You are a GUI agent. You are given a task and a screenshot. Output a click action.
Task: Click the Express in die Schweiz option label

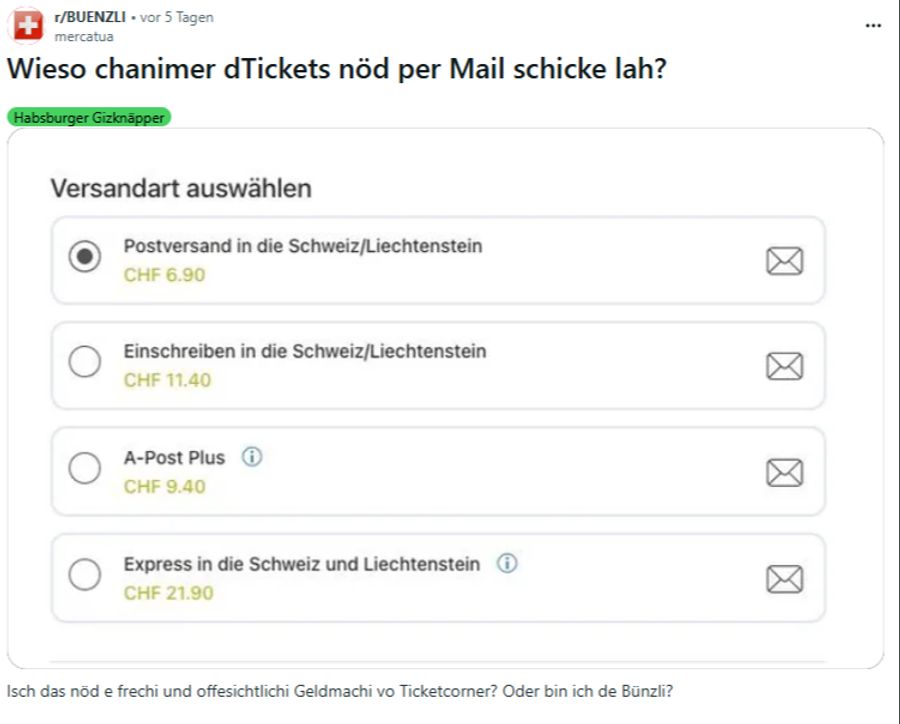click(x=301, y=564)
